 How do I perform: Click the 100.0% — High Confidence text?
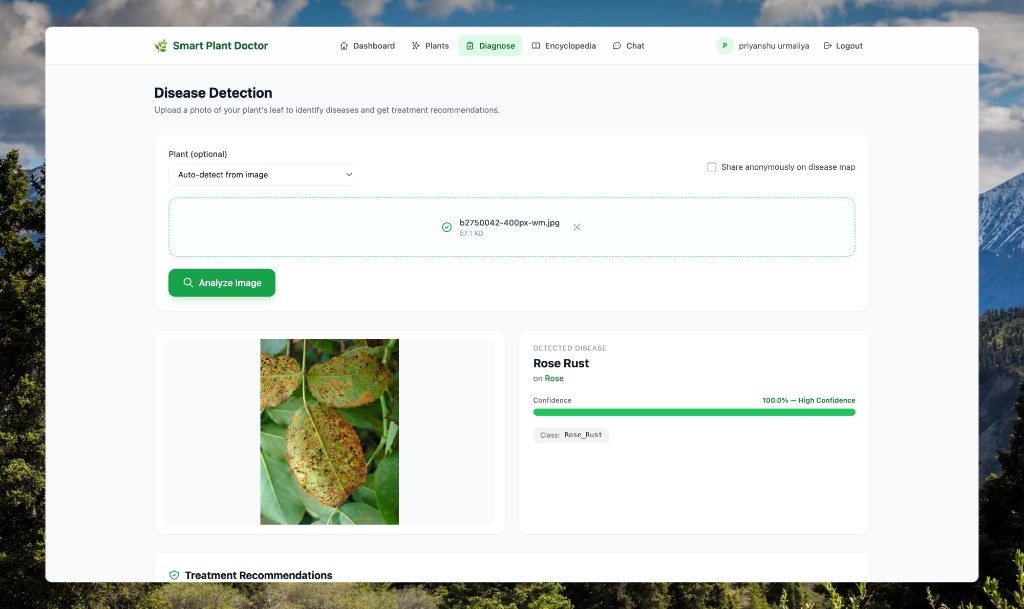coord(808,400)
